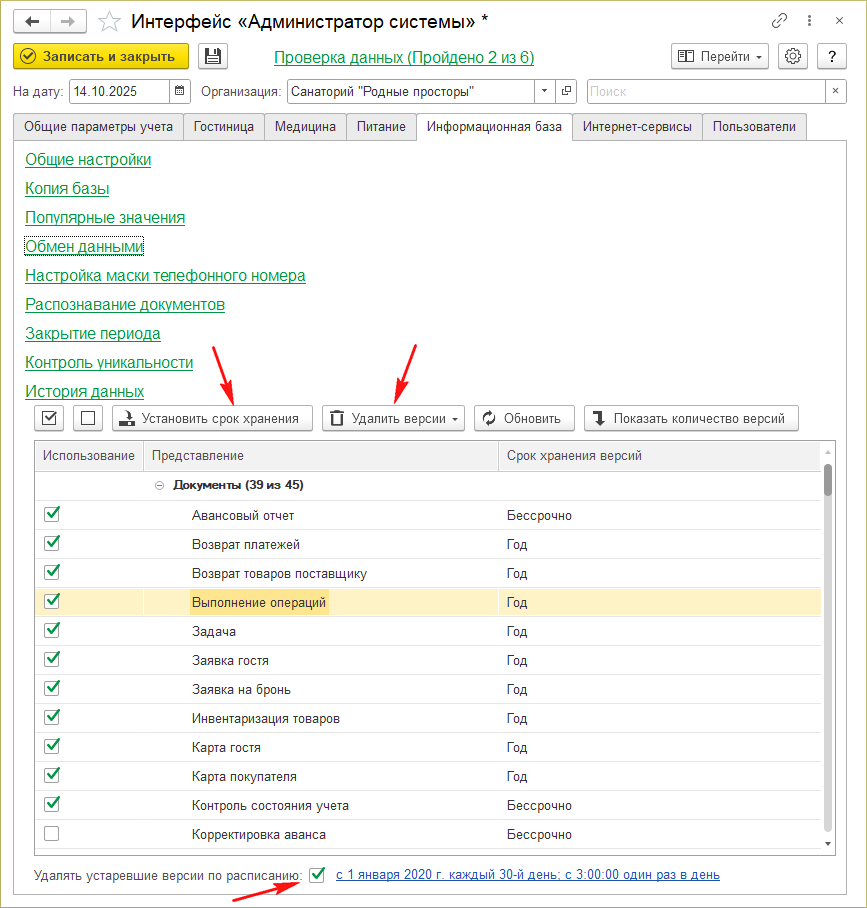Copy link to form via chain icon
Image resolution: width=867 pixels, height=908 pixels.
[779, 21]
